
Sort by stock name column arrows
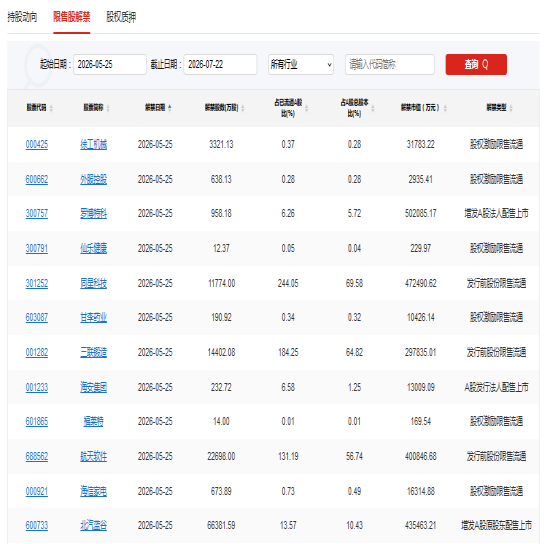(108, 108)
